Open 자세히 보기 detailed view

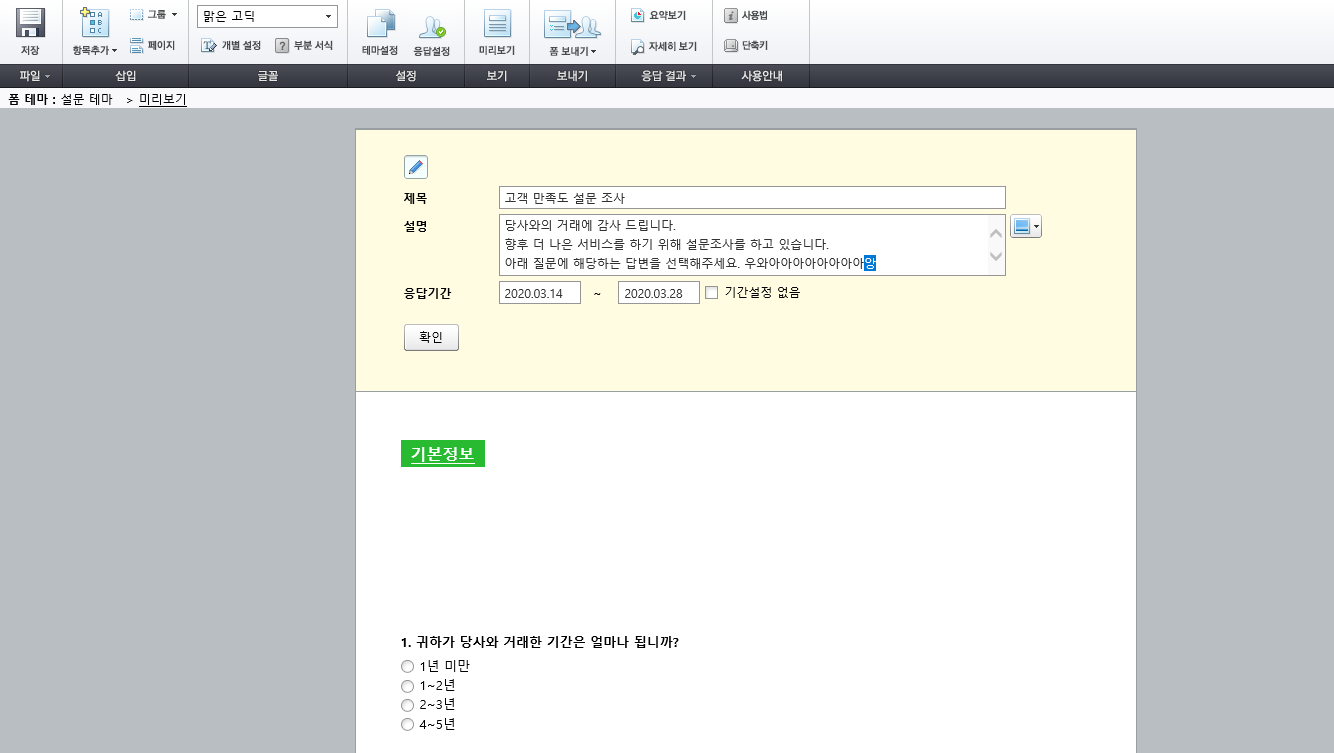pos(663,46)
